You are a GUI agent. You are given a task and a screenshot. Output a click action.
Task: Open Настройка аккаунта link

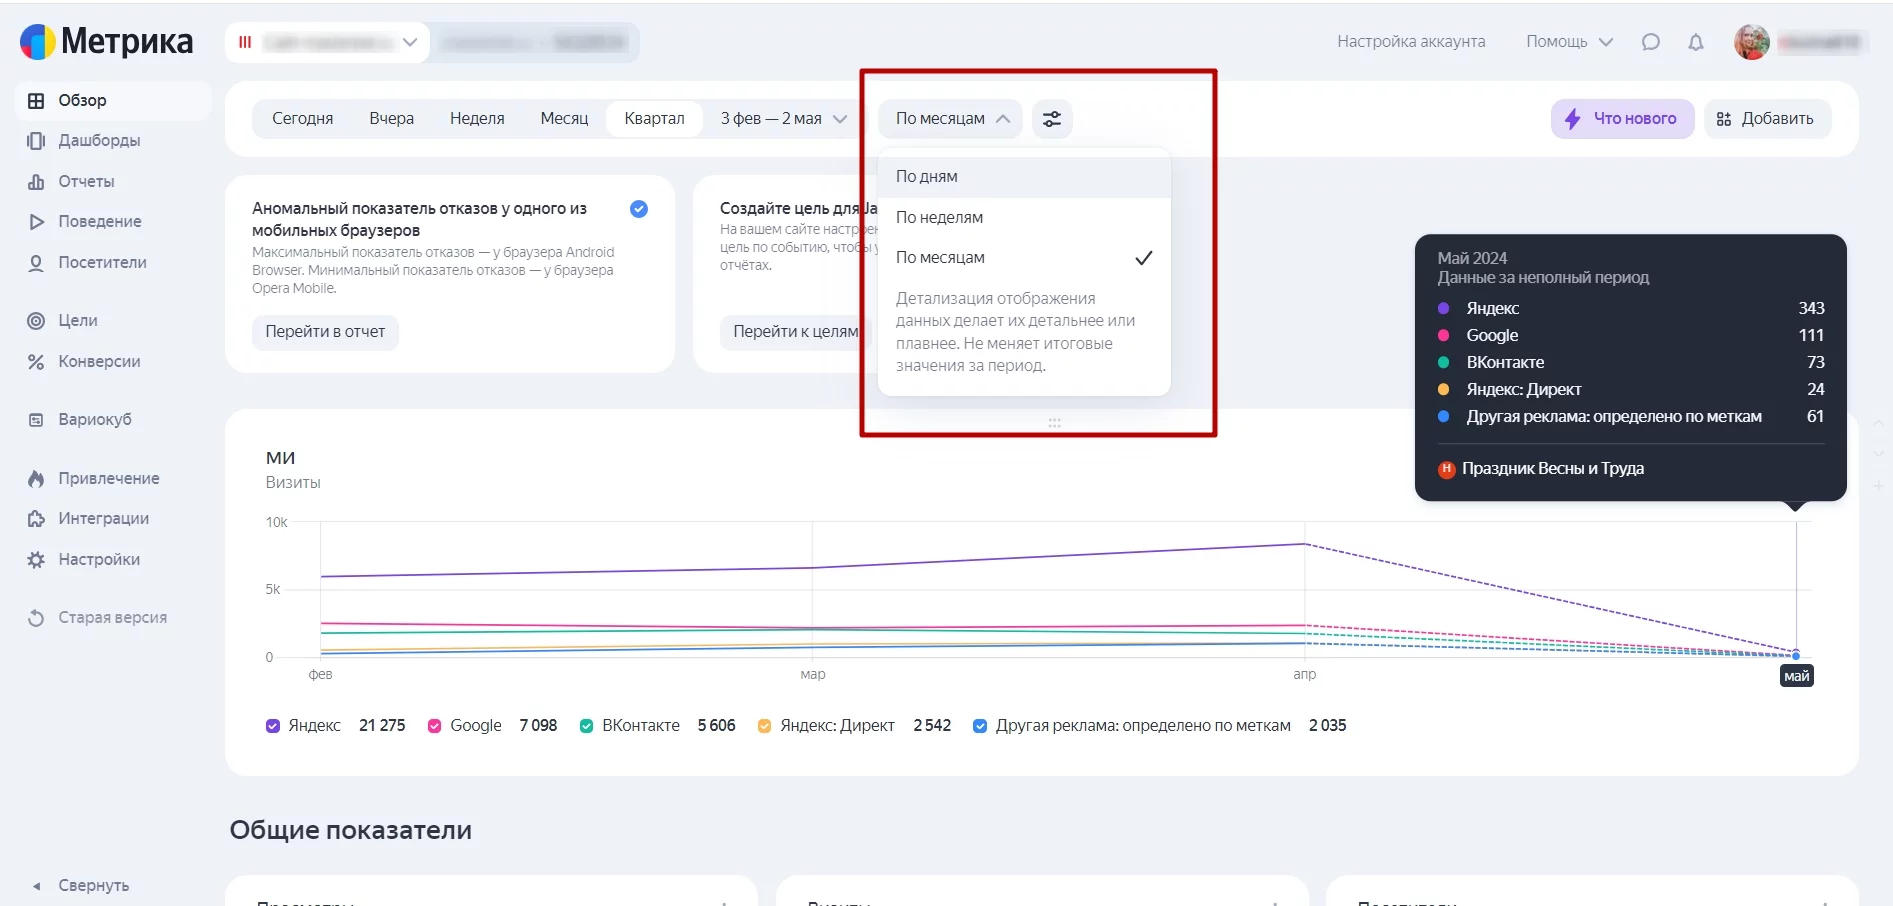[x=1411, y=41]
